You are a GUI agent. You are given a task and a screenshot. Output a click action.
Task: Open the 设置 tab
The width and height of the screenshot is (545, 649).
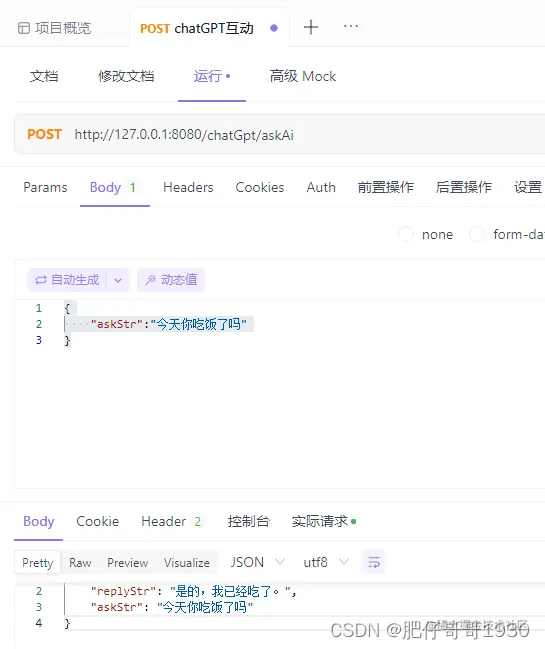coord(528,187)
